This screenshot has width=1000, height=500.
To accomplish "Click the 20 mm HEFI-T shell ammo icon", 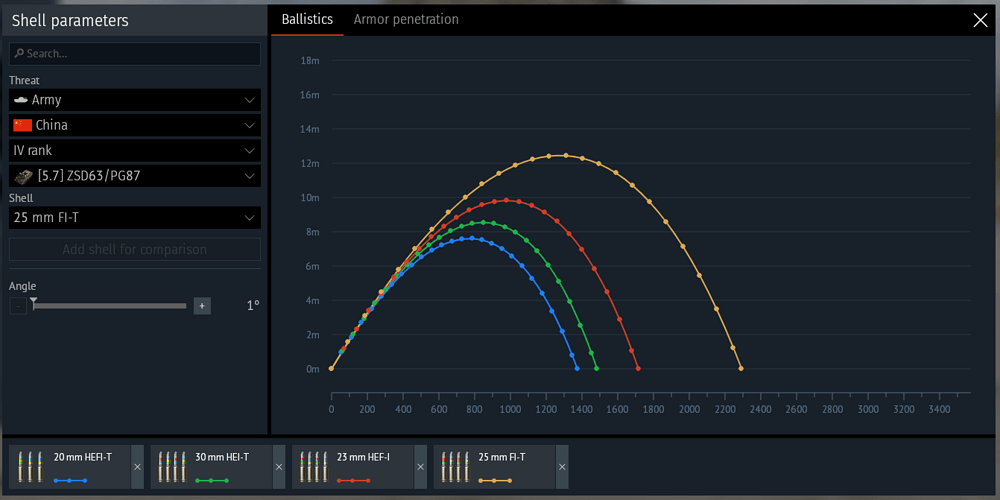I will (x=30, y=466).
